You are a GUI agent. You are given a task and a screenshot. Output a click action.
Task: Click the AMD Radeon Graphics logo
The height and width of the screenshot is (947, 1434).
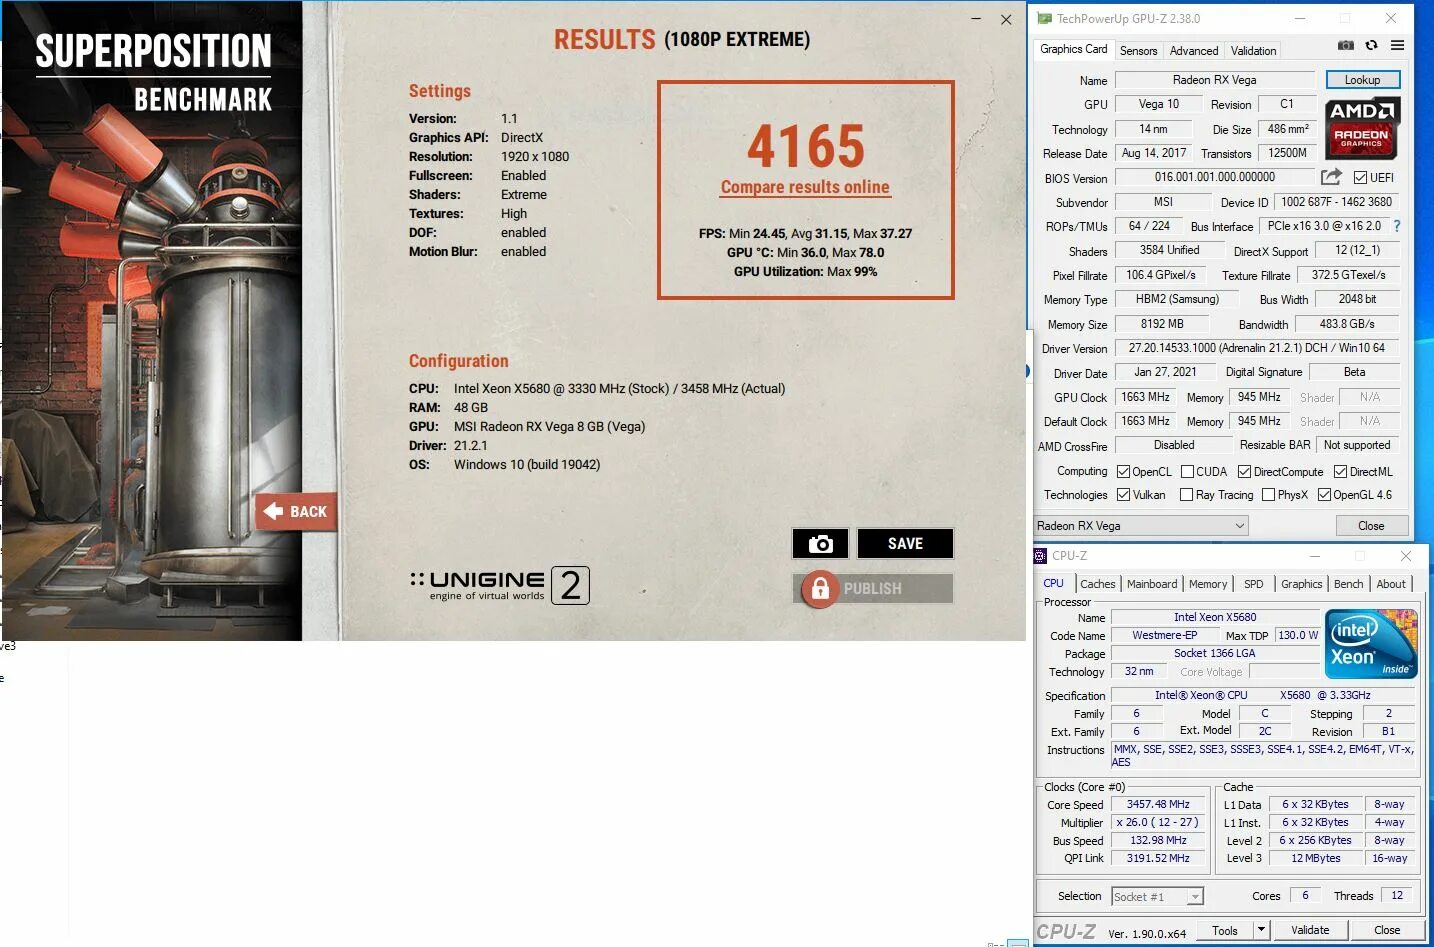(1362, 128)
